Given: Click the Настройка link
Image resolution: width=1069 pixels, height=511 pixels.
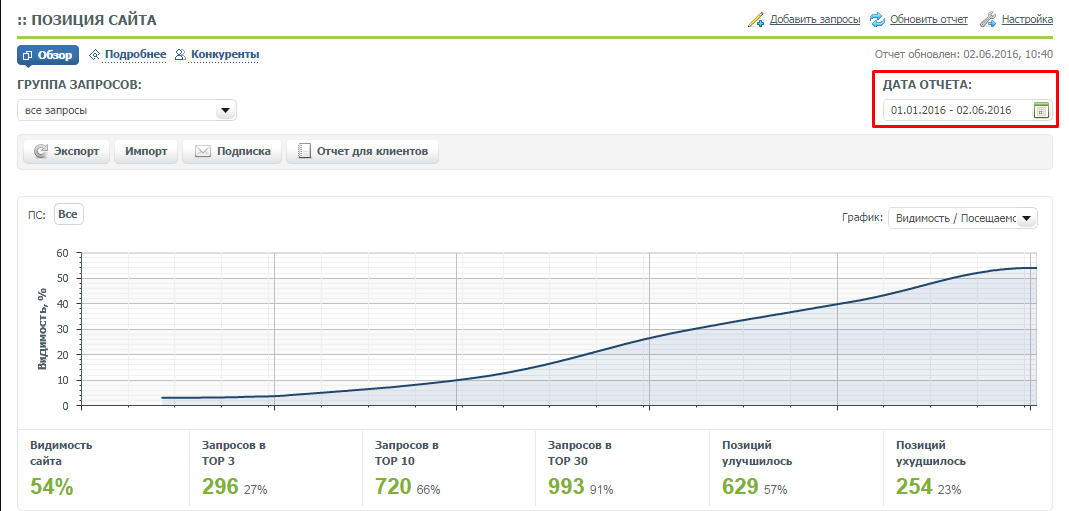Looking at the screenshot, I should 1028,19.
